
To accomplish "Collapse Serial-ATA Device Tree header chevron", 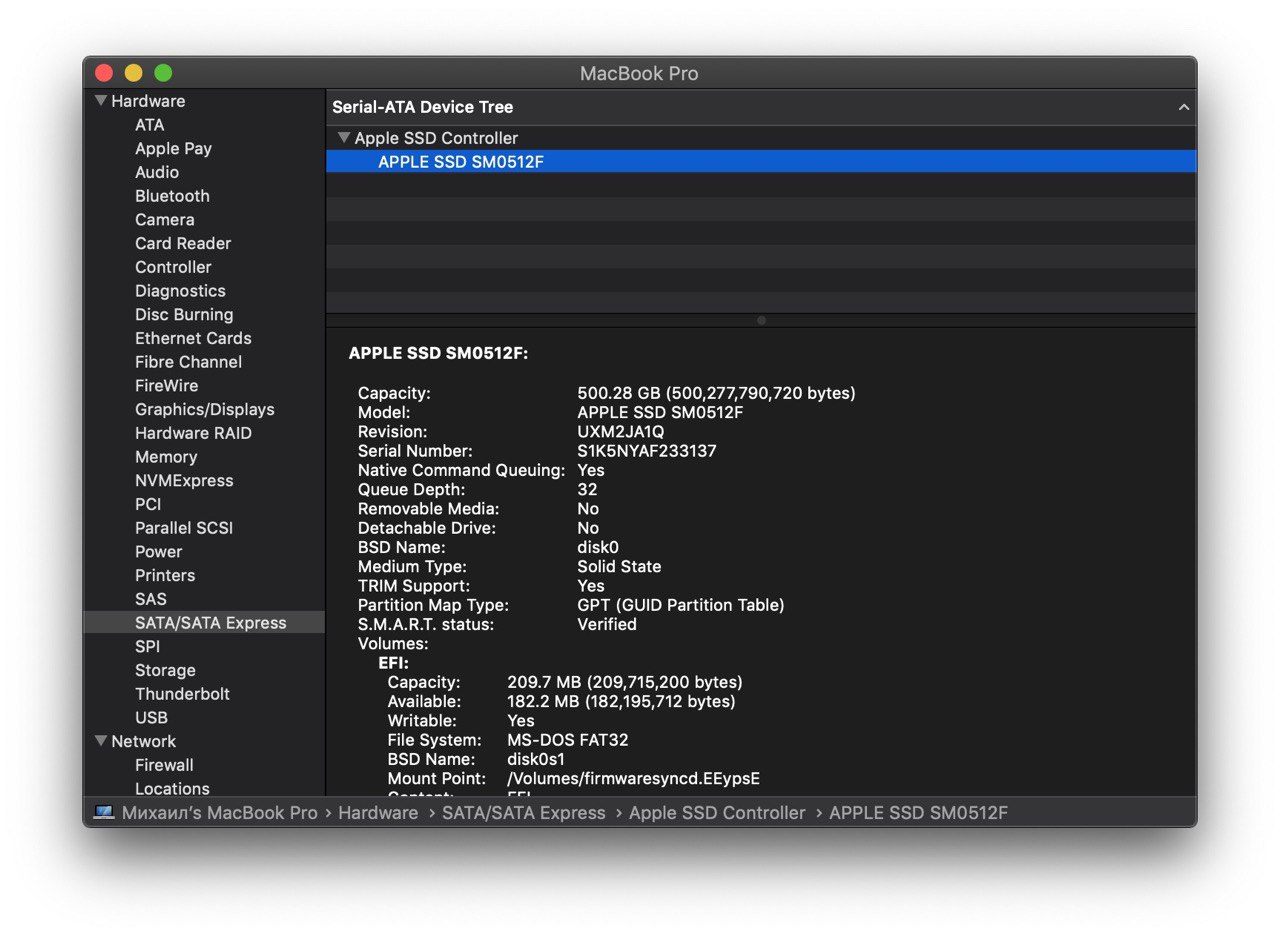I will coord(1184,107).
